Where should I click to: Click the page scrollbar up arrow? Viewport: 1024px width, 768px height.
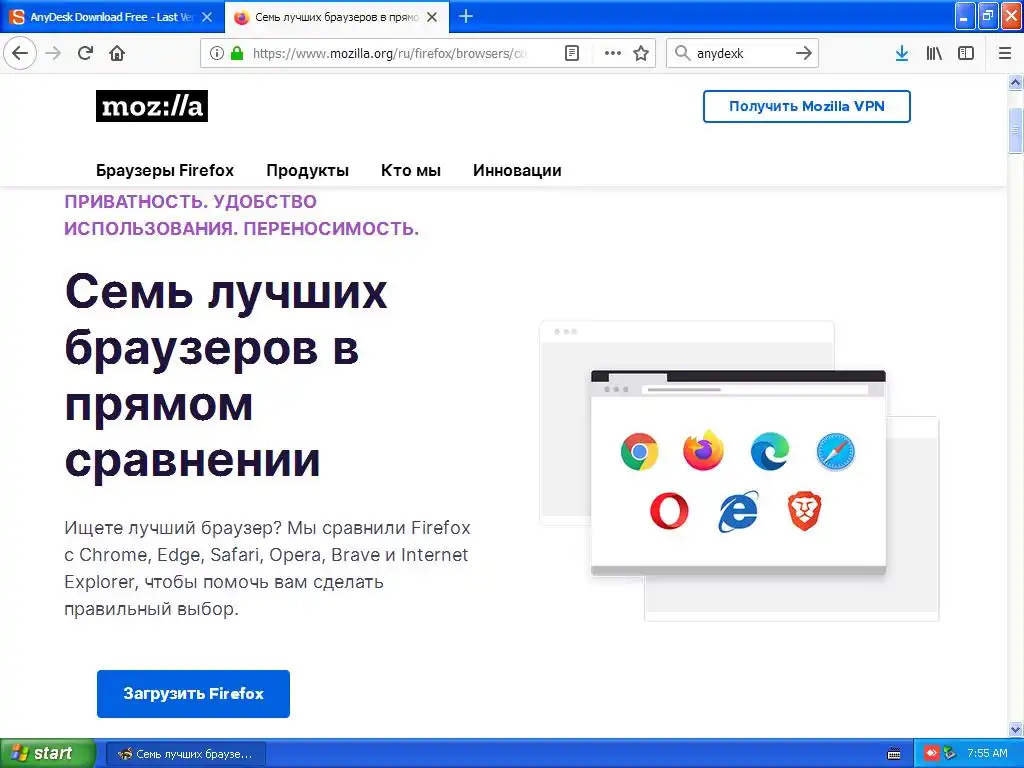click(x=1016, y=82)
